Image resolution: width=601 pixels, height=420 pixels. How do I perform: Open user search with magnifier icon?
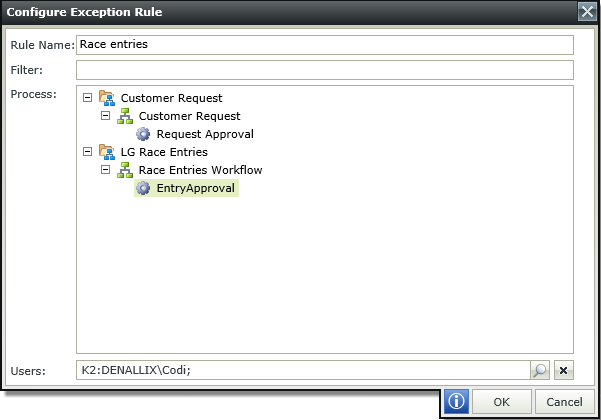click(x=540, y=370)
